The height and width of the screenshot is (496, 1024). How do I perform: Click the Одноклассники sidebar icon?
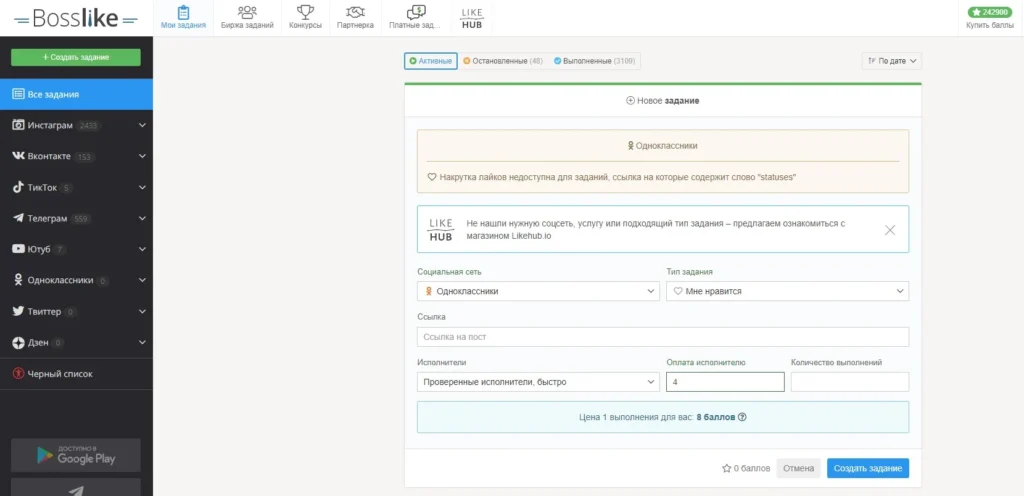pyautogui.click(x=18, y=280)
